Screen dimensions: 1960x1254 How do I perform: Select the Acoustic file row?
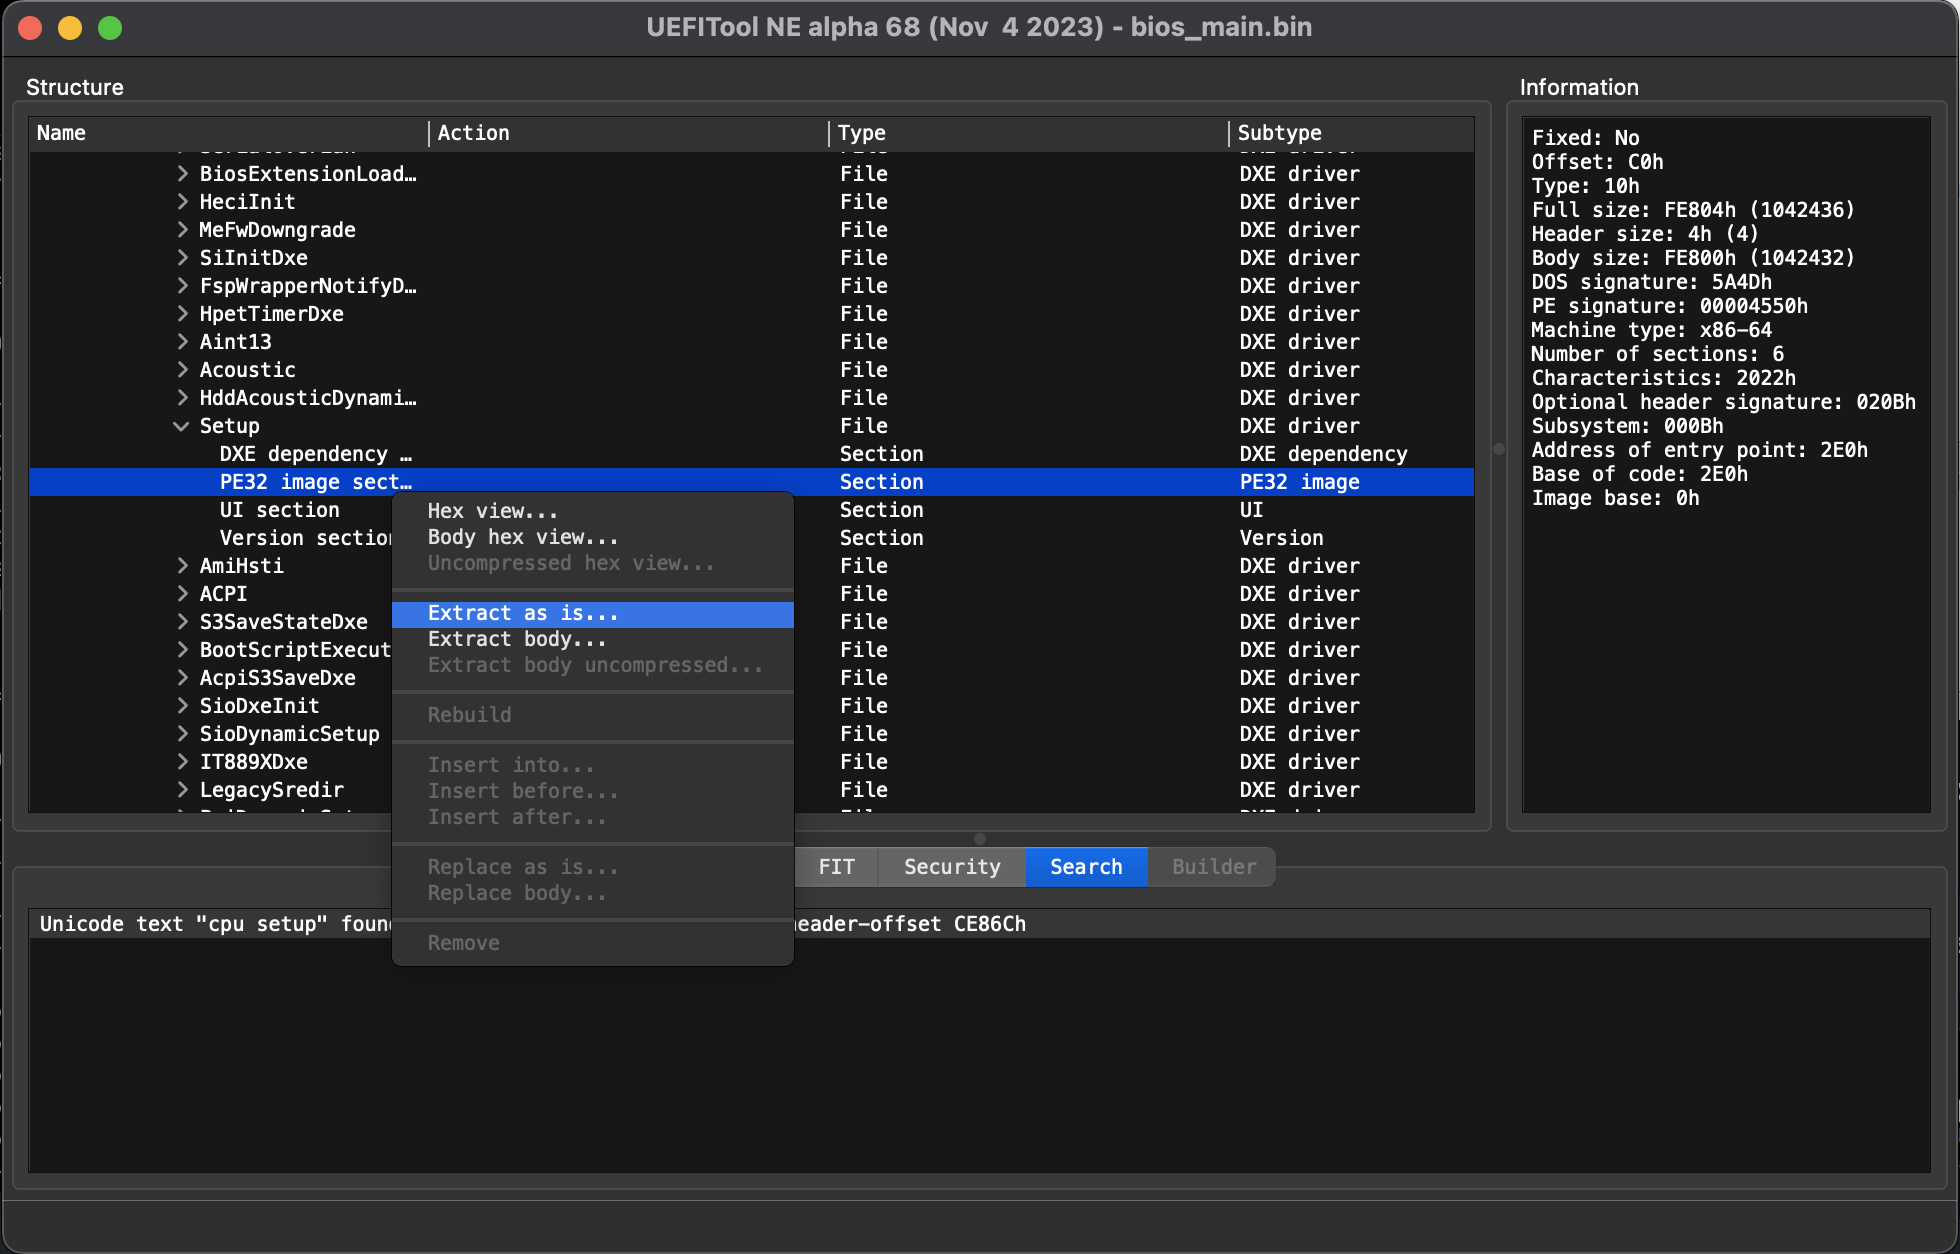[x=752, y=370]
